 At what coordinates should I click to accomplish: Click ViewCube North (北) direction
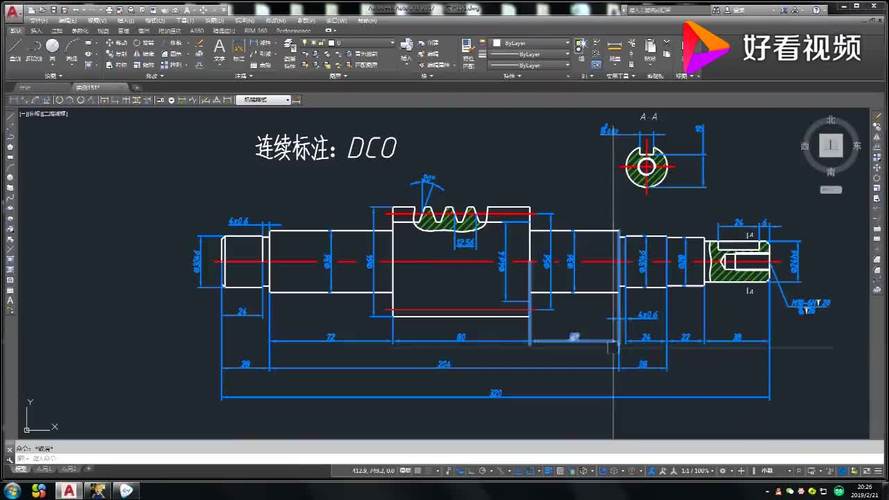pos(831,120)
